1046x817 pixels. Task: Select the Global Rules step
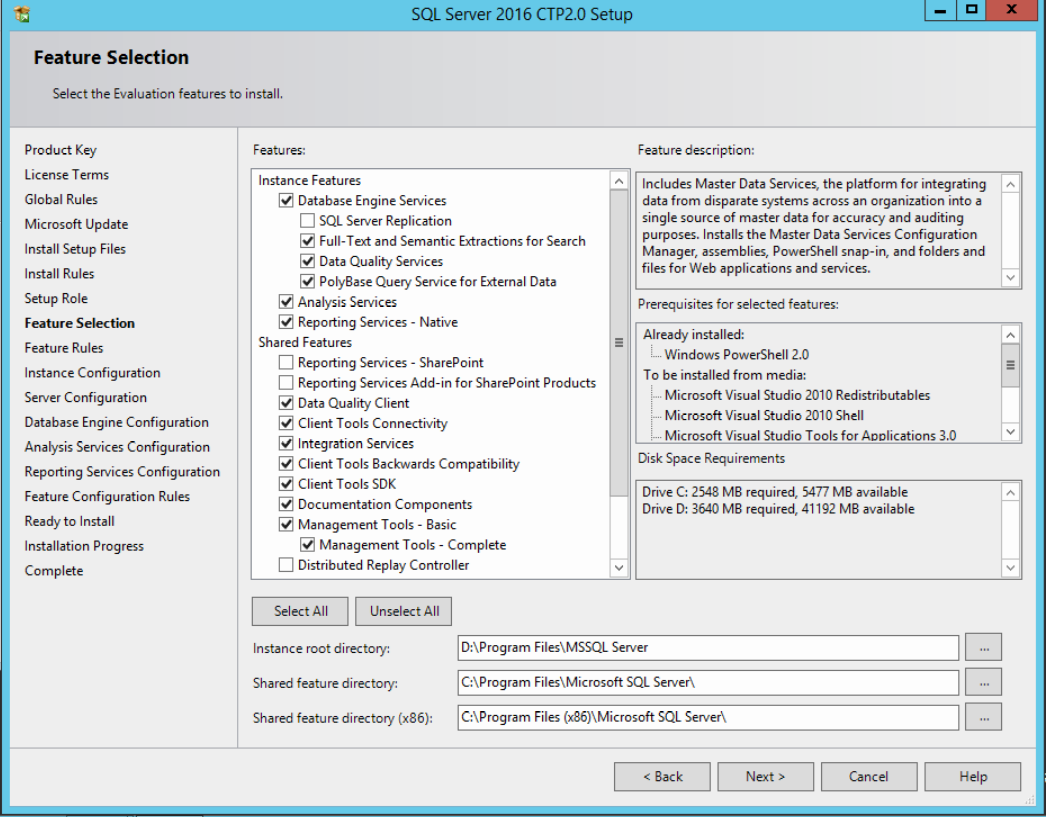(61, 199)
